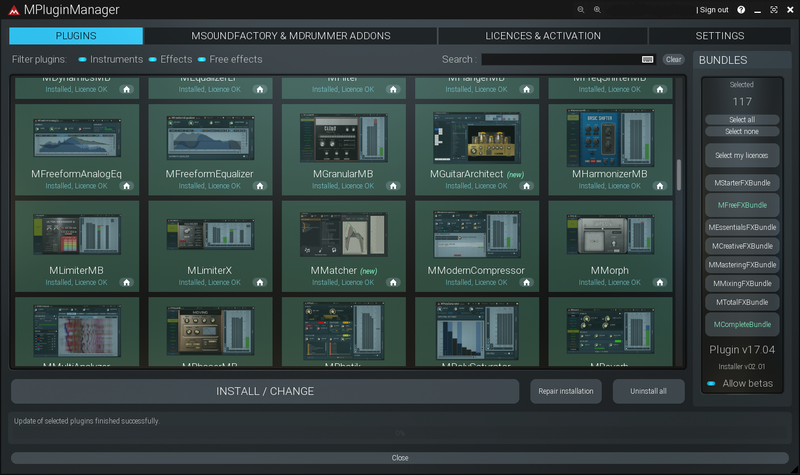Click the Install / Change button

coord(265,391)
